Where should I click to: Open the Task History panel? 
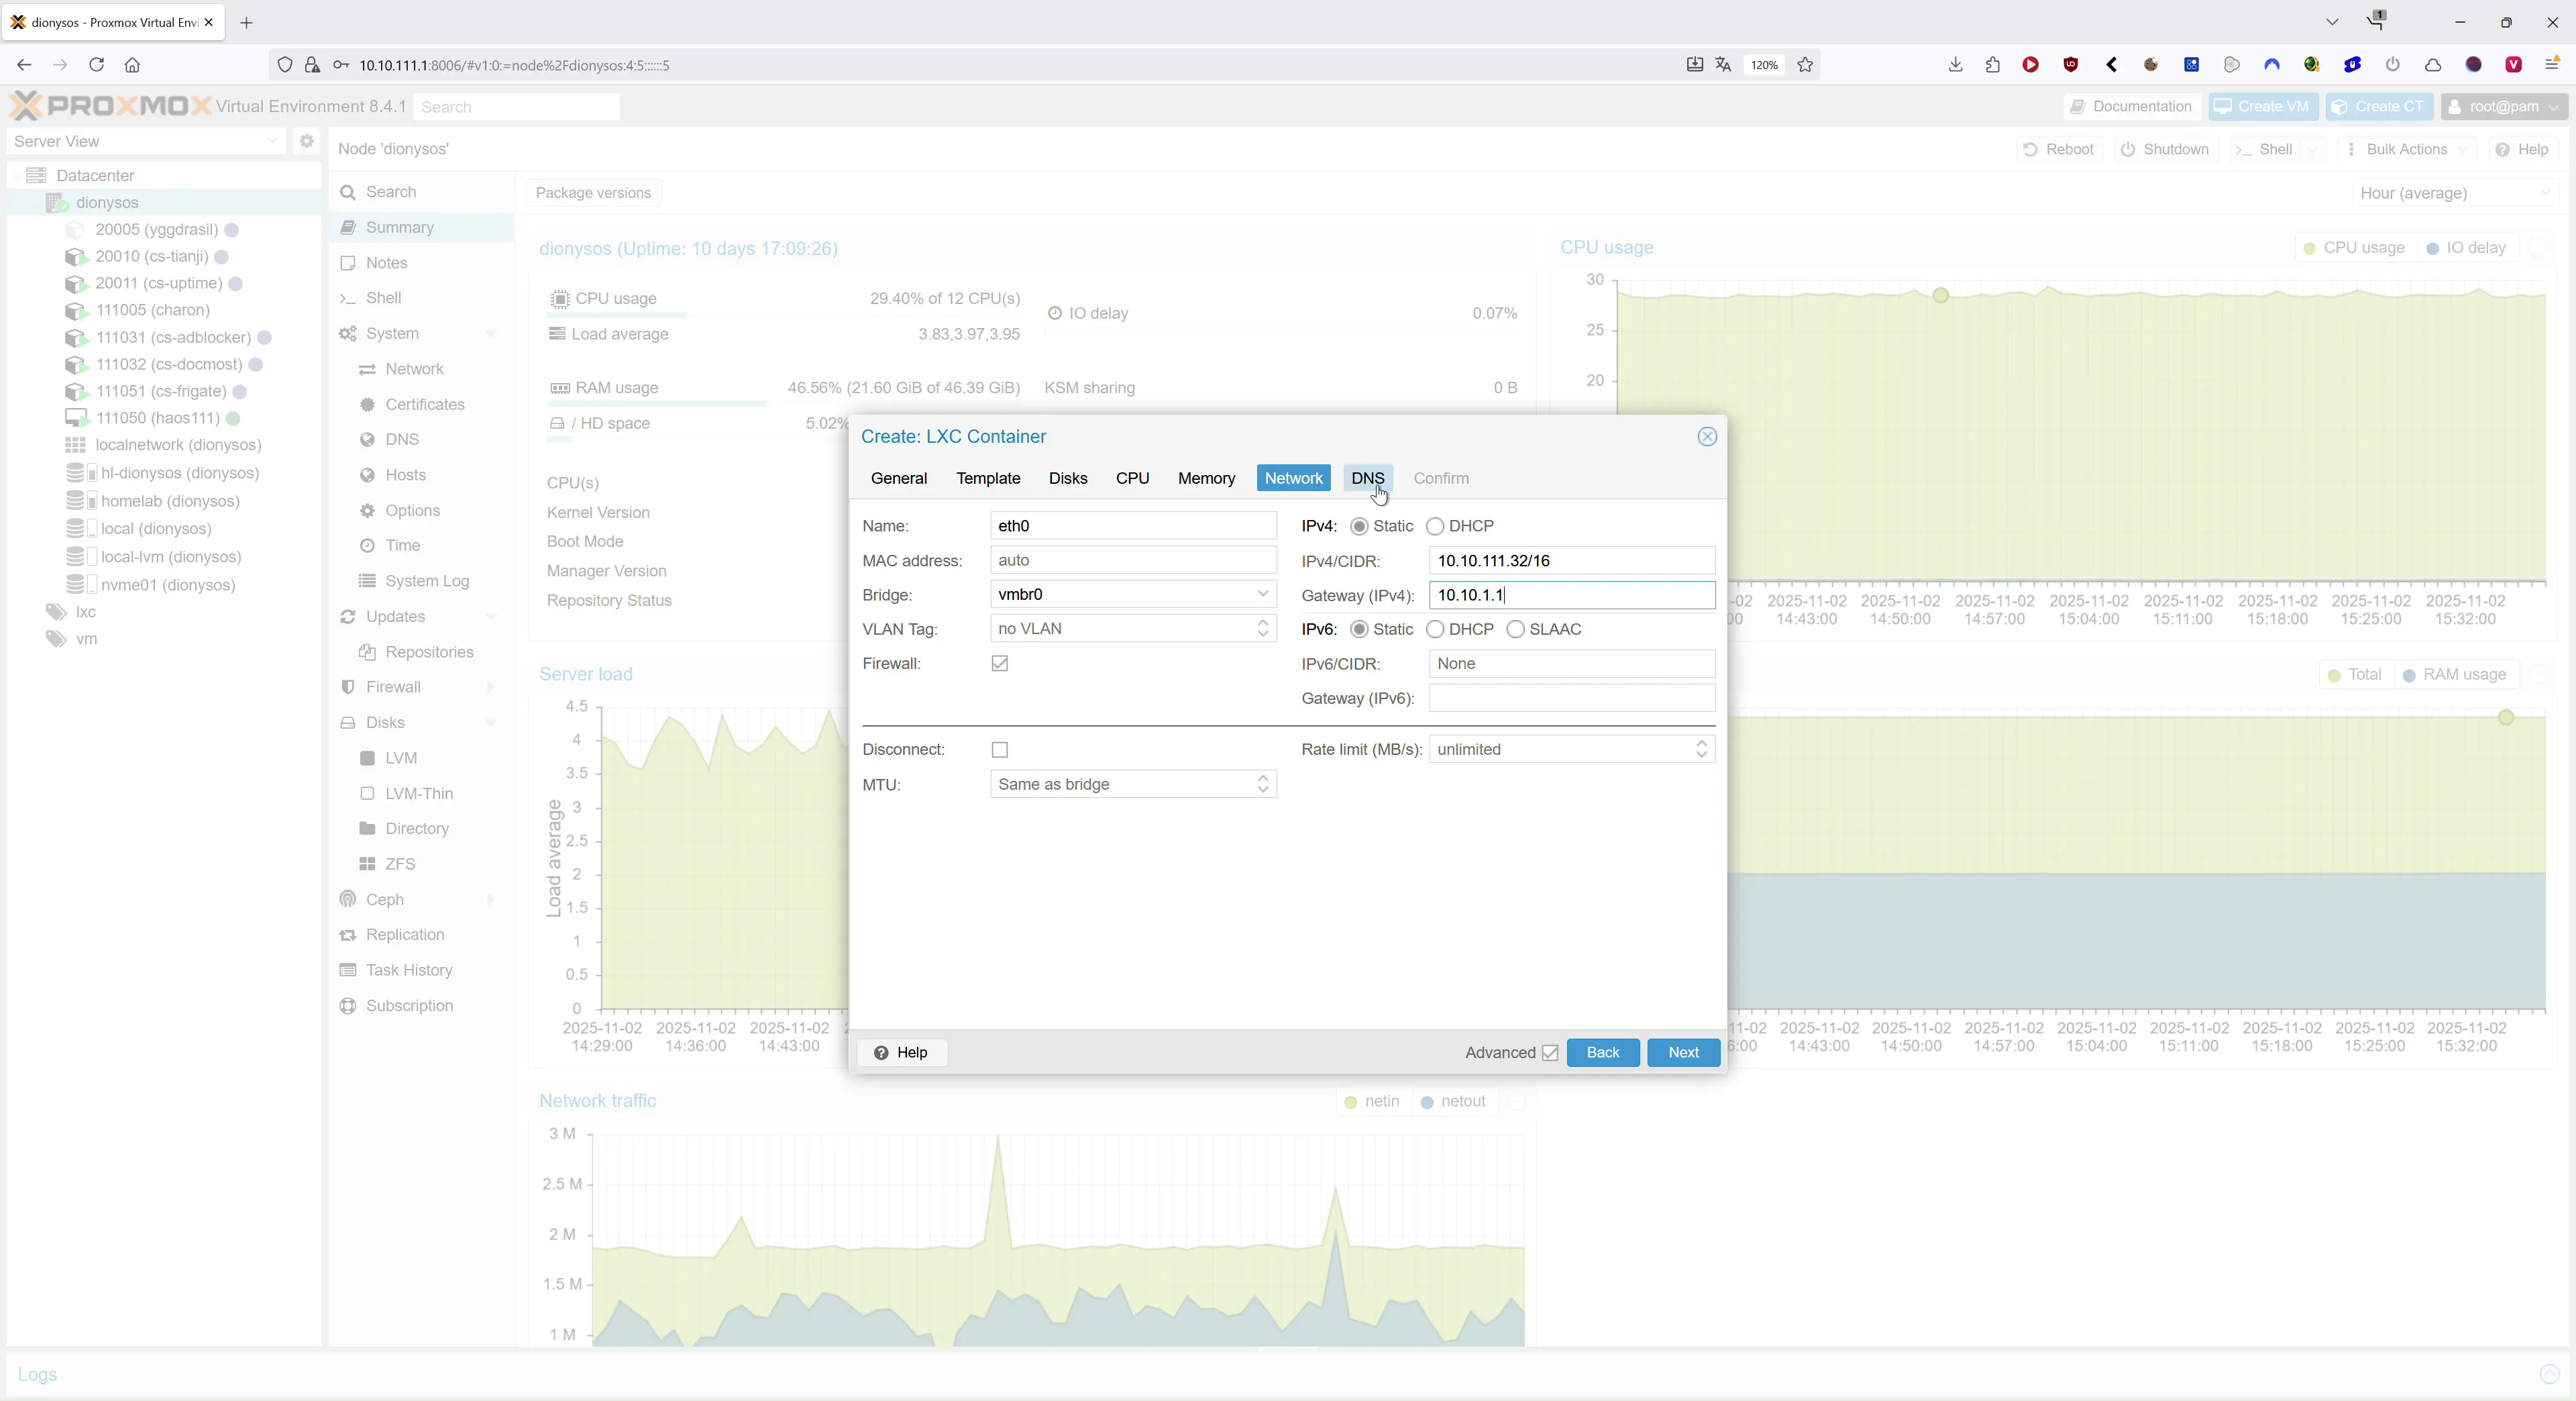pyautogui.click(x=408, y=970)
